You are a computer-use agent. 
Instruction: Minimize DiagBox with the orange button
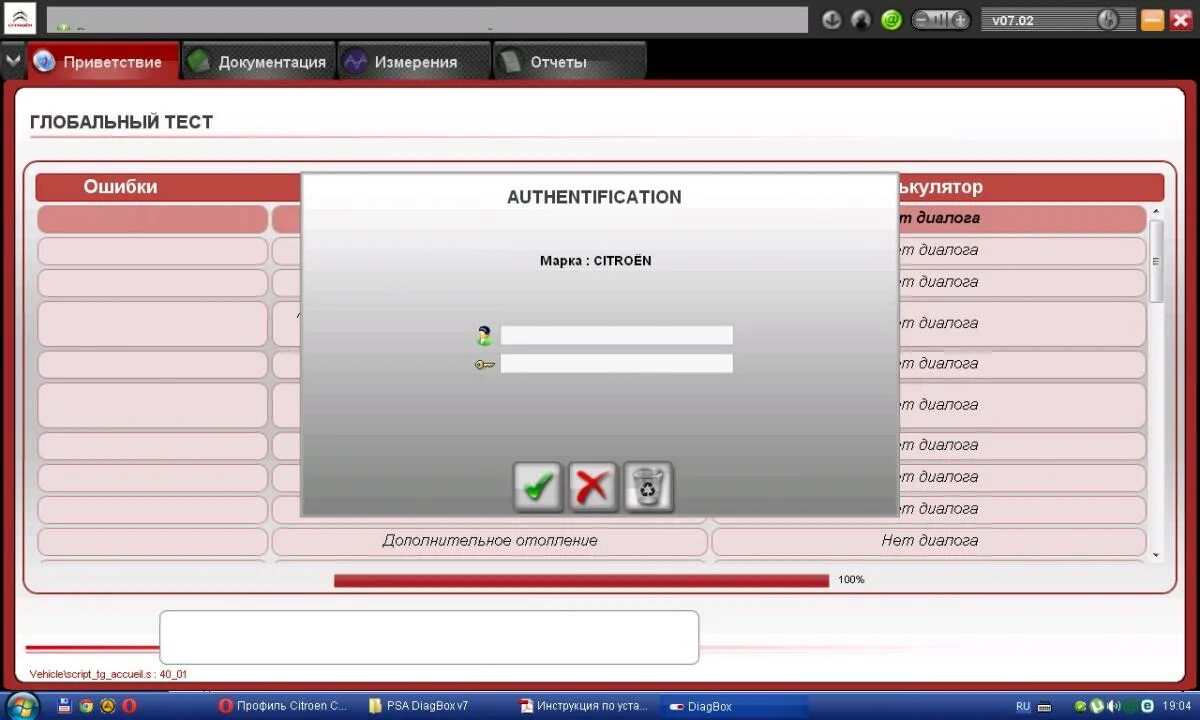point(1152,19)
